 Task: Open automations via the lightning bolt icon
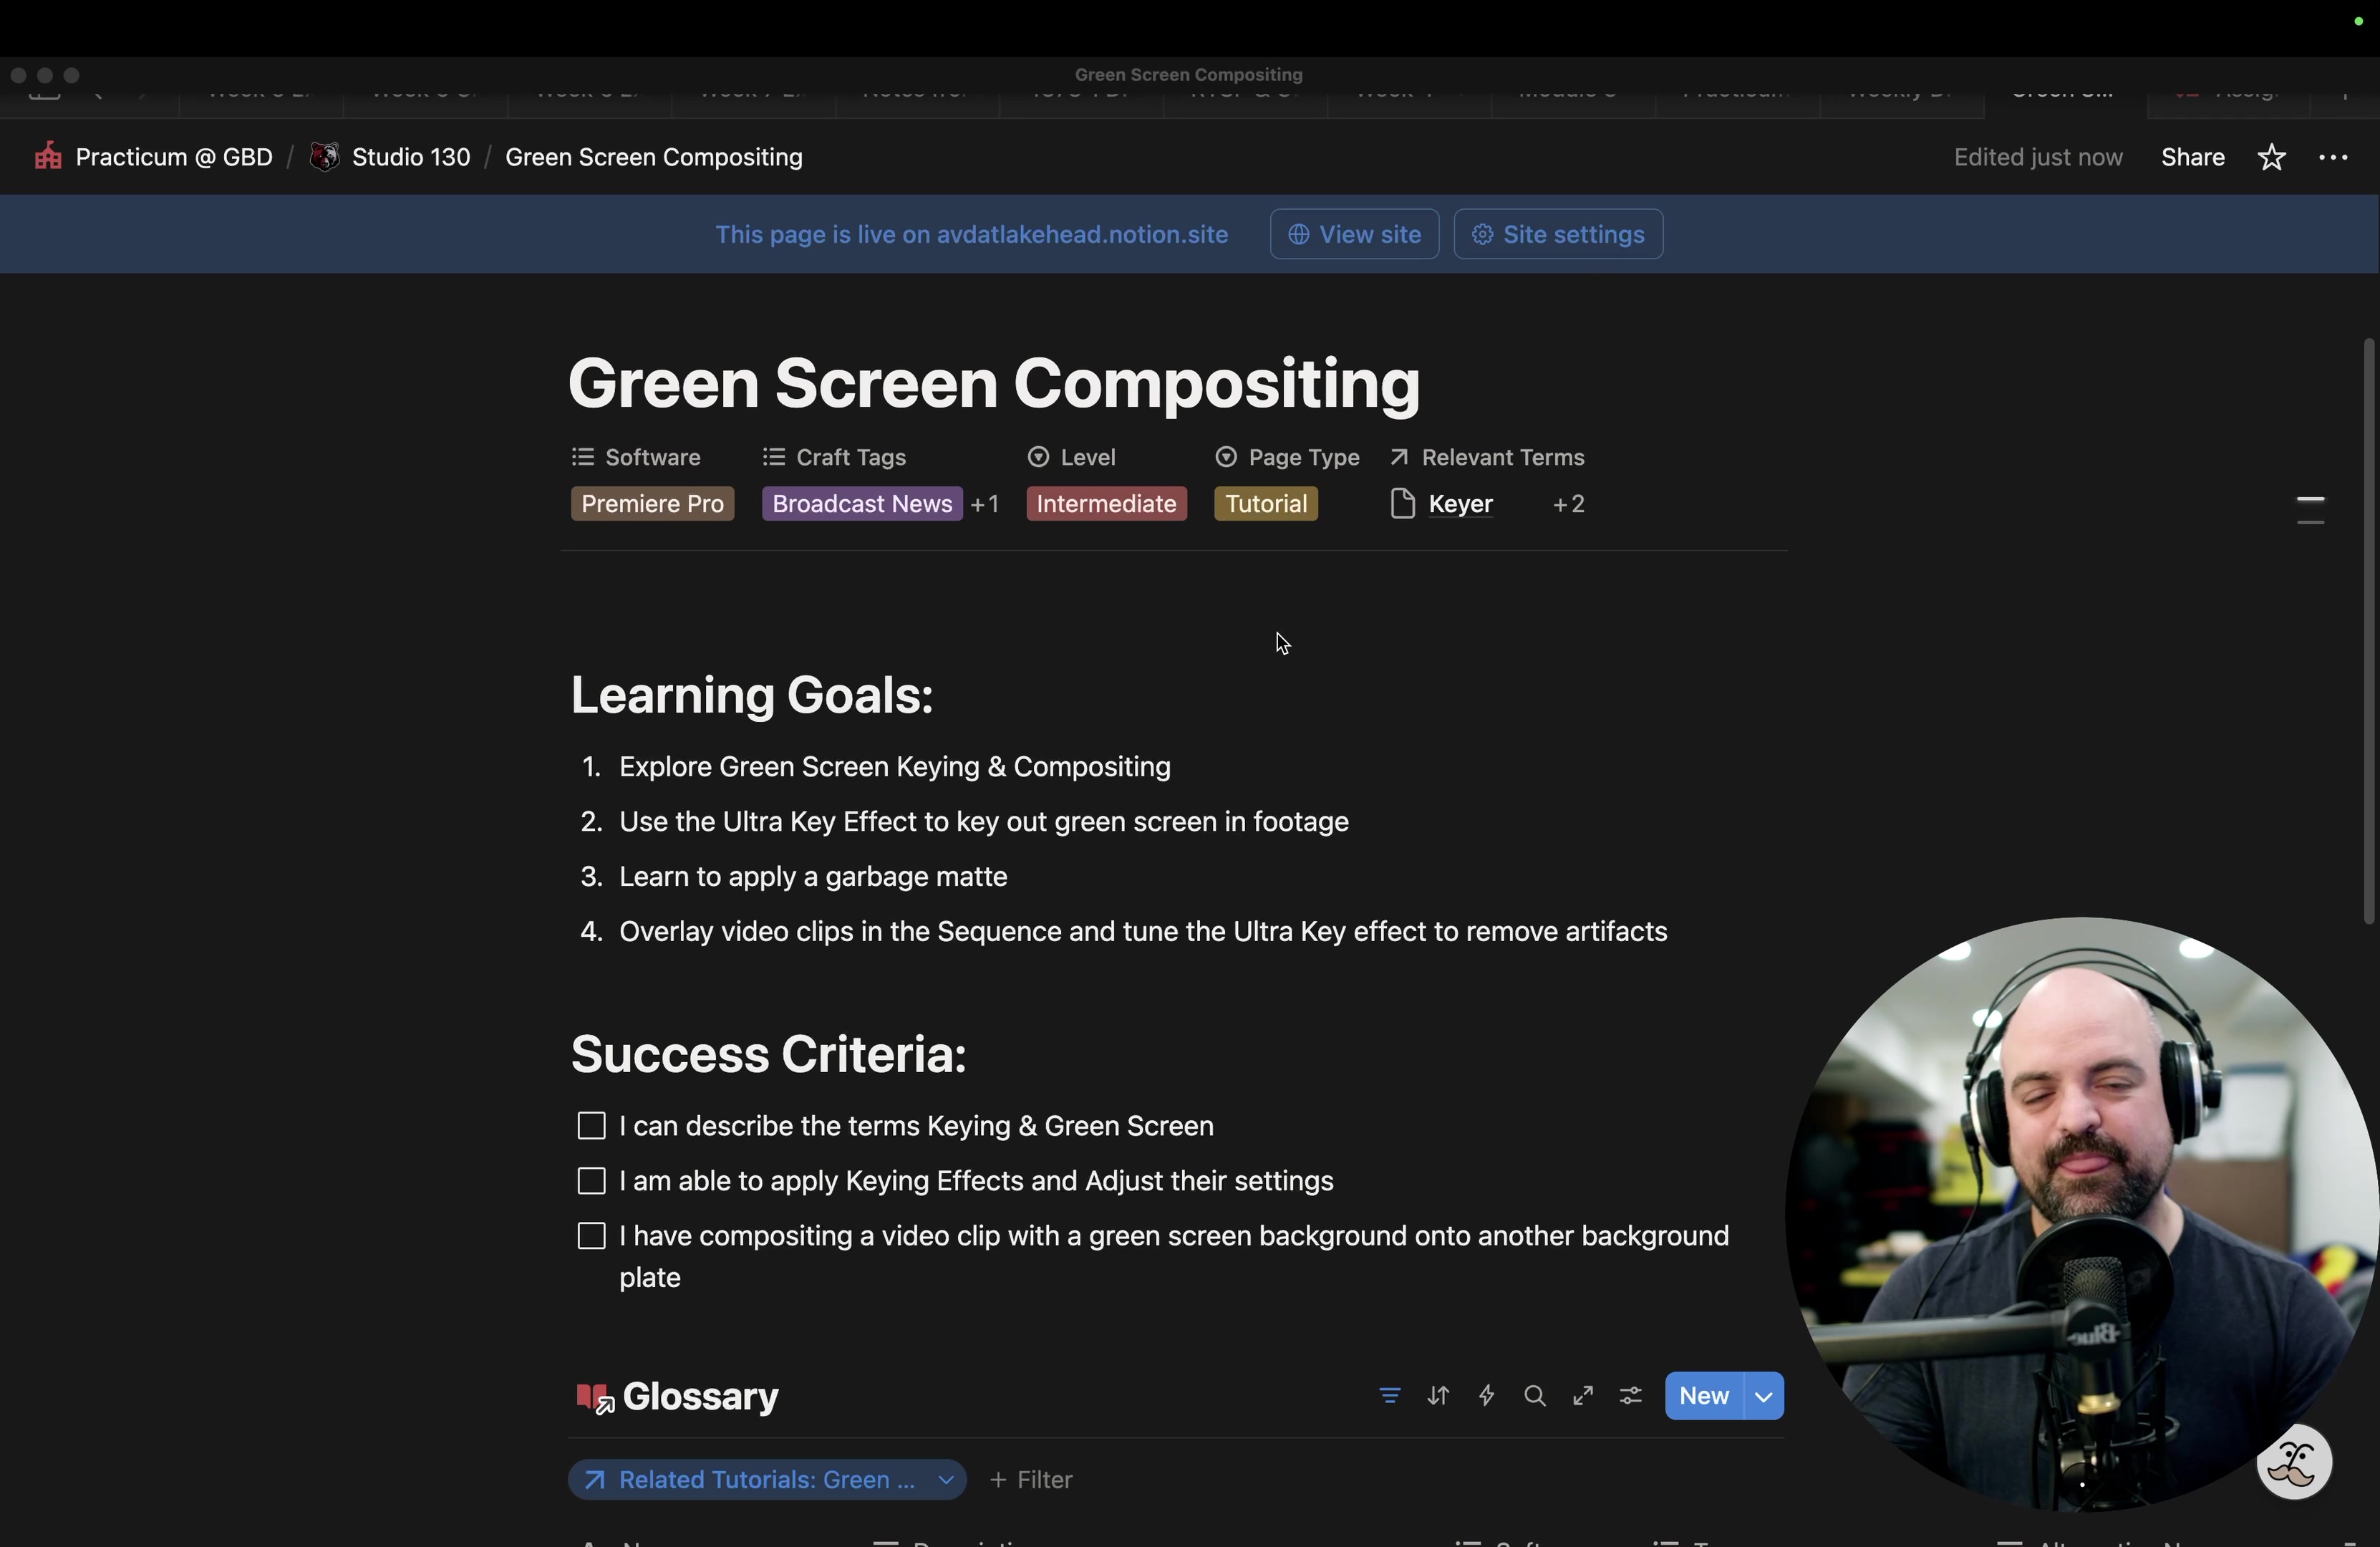click(1486, 1395)
